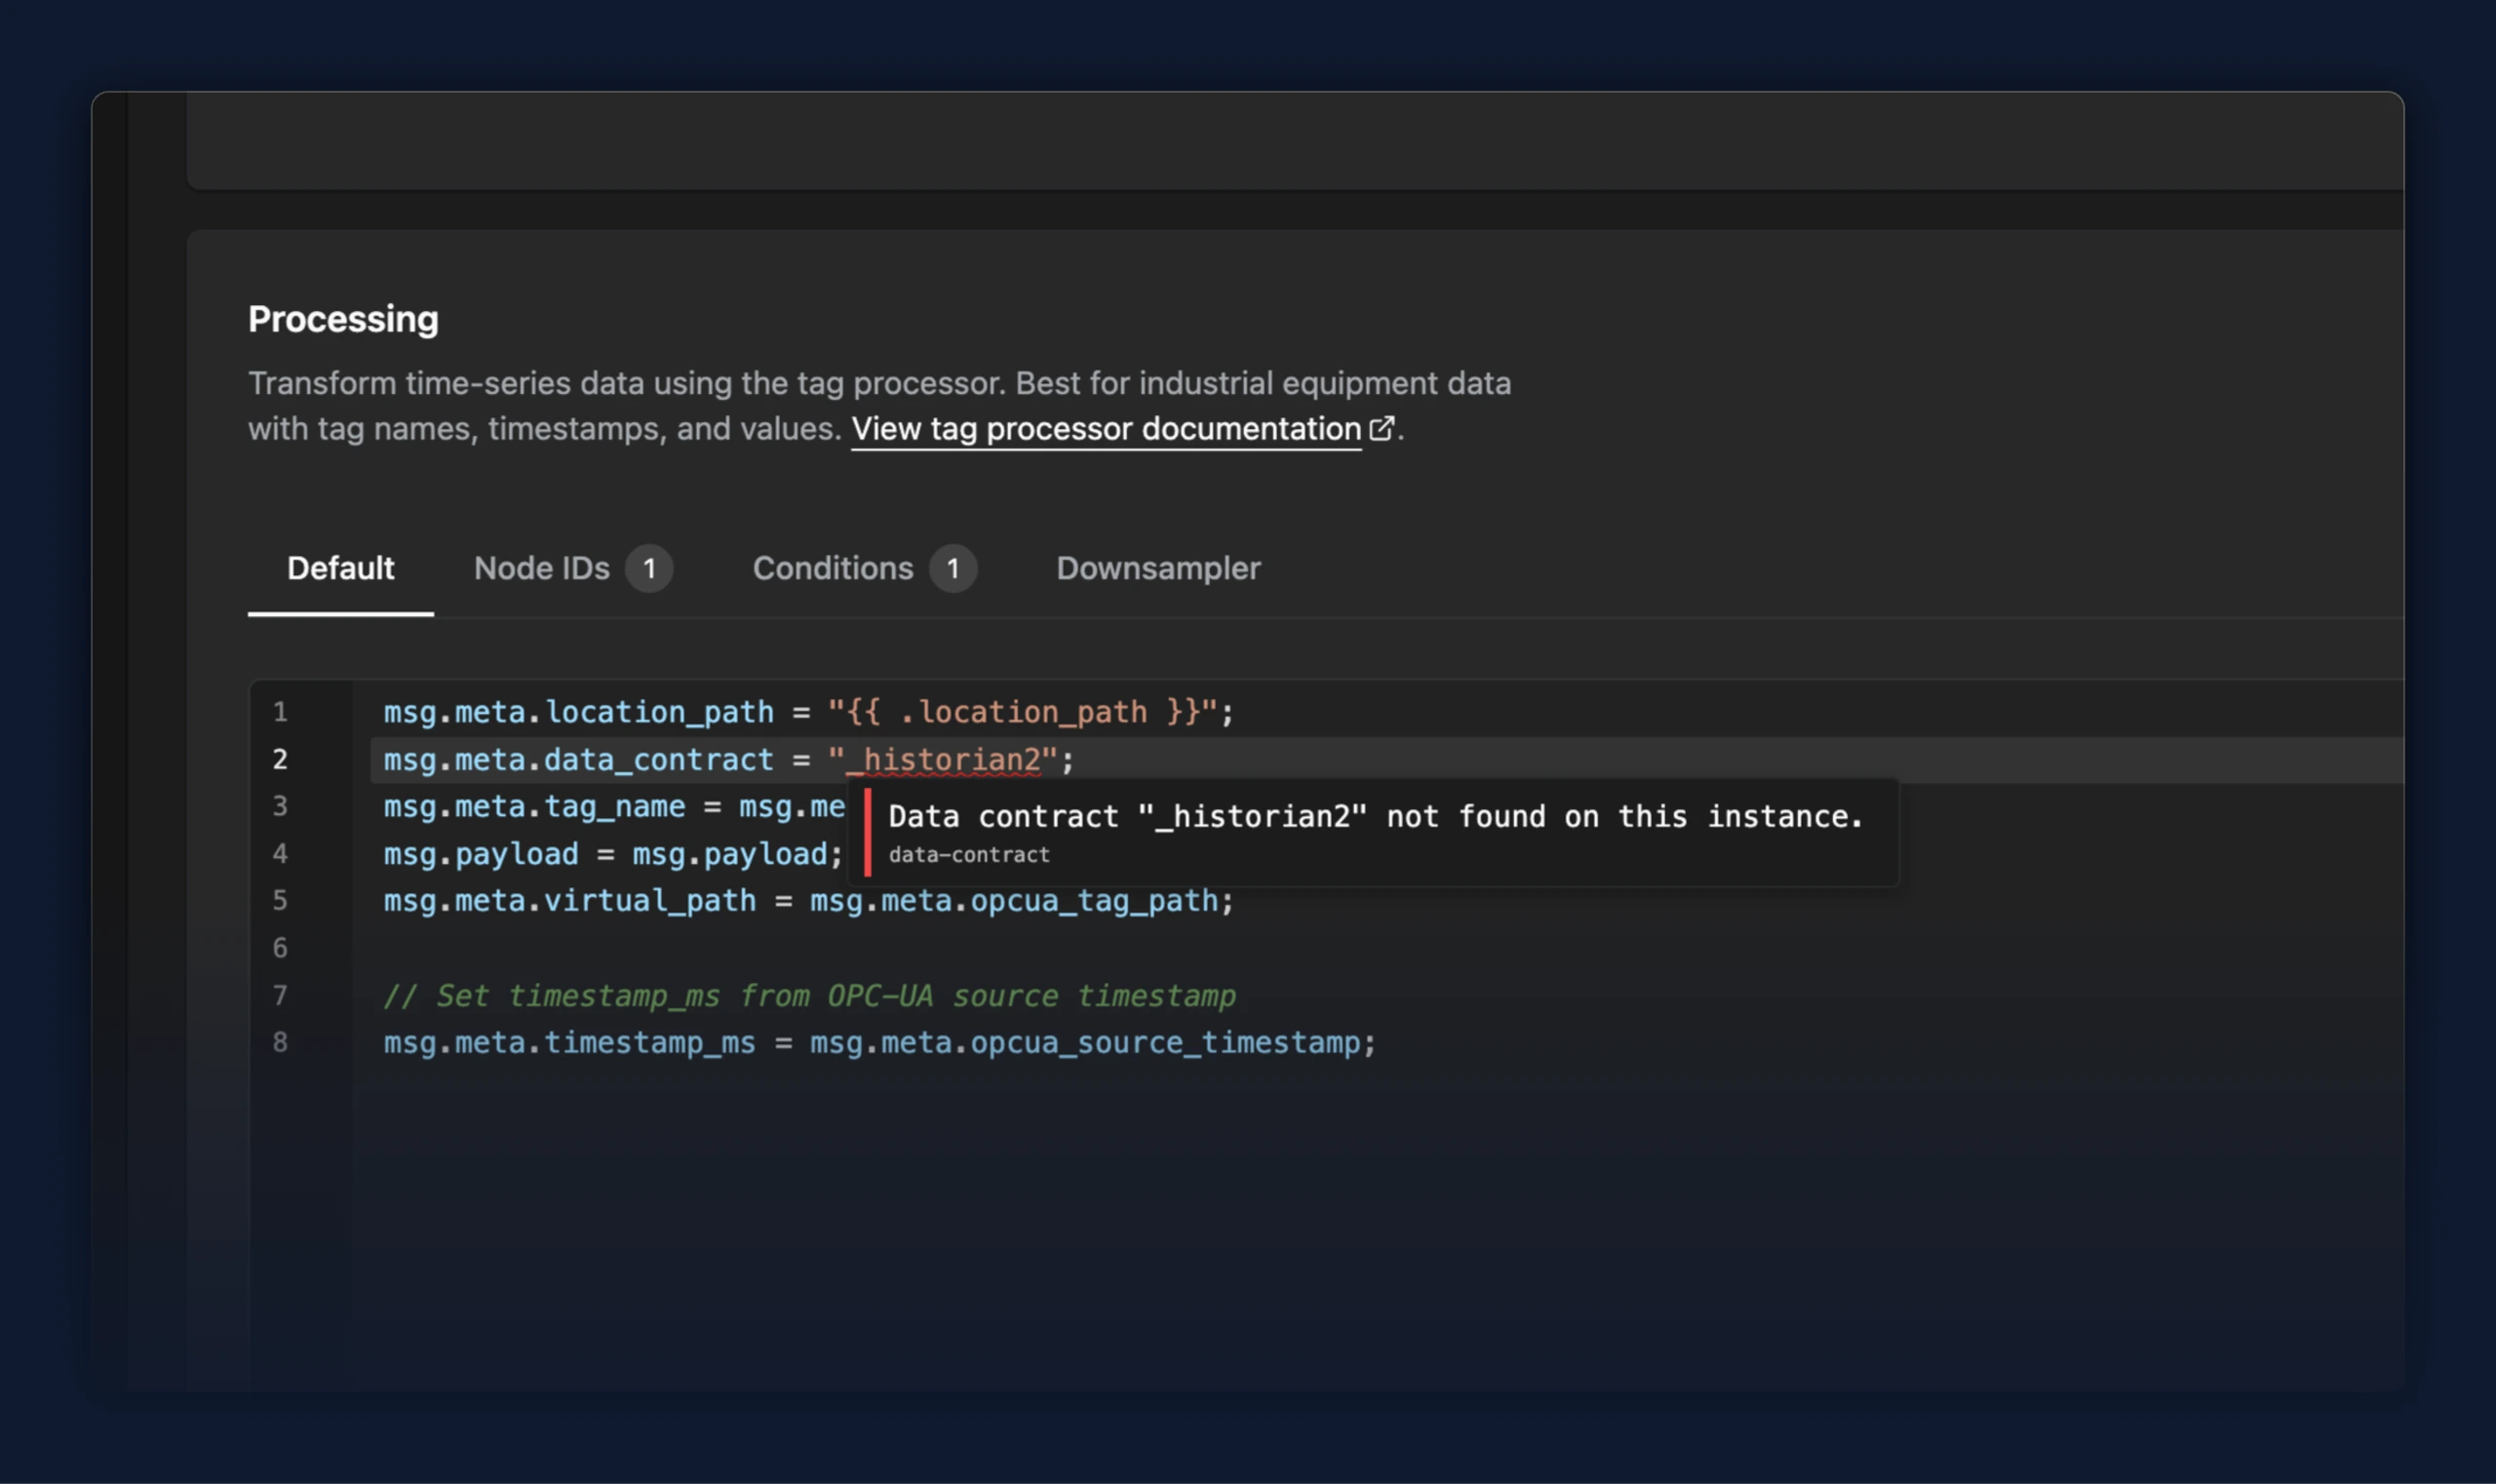Click the data contract not found error message
2496x1484 pixels.
[1376, 817]
